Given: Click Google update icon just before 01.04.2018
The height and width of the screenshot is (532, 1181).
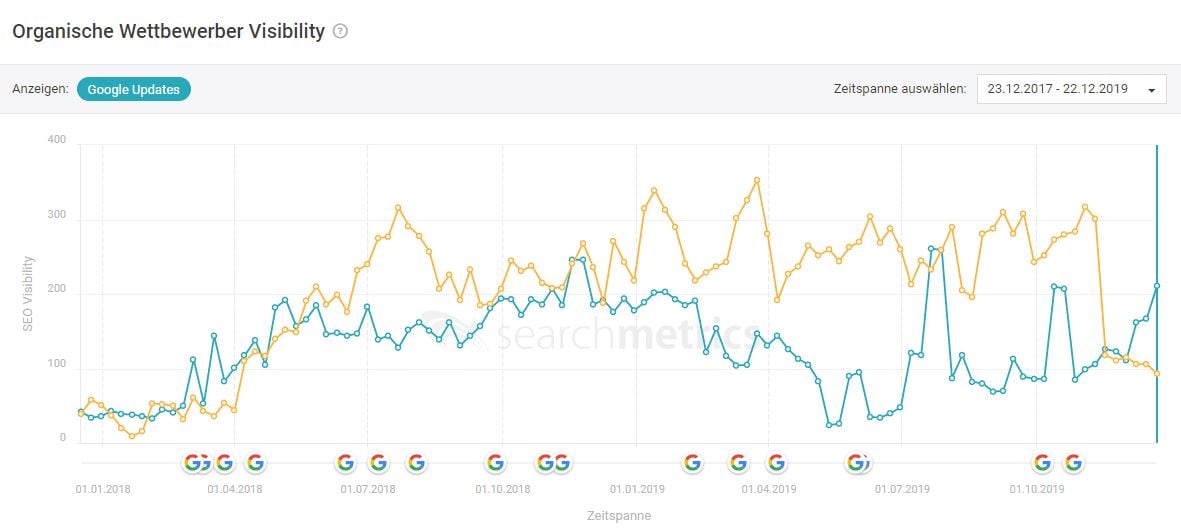Looking at the screenshot, I should pyautogui.click(x=224, y=462).
